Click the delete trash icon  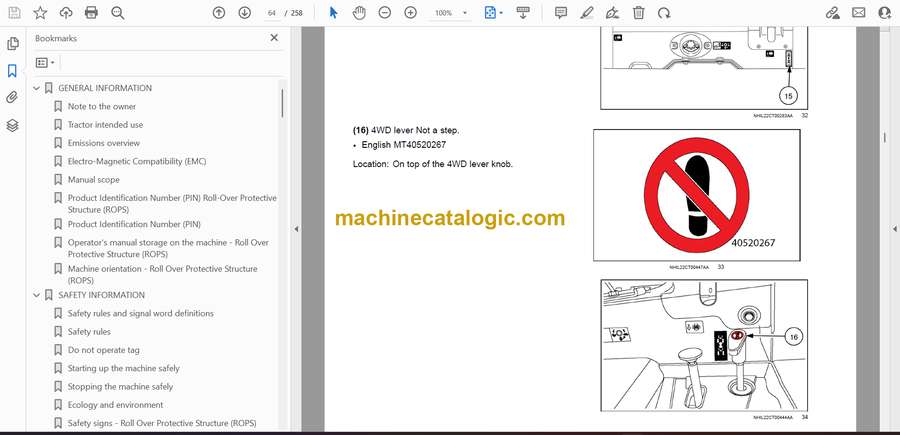[638, 13]
